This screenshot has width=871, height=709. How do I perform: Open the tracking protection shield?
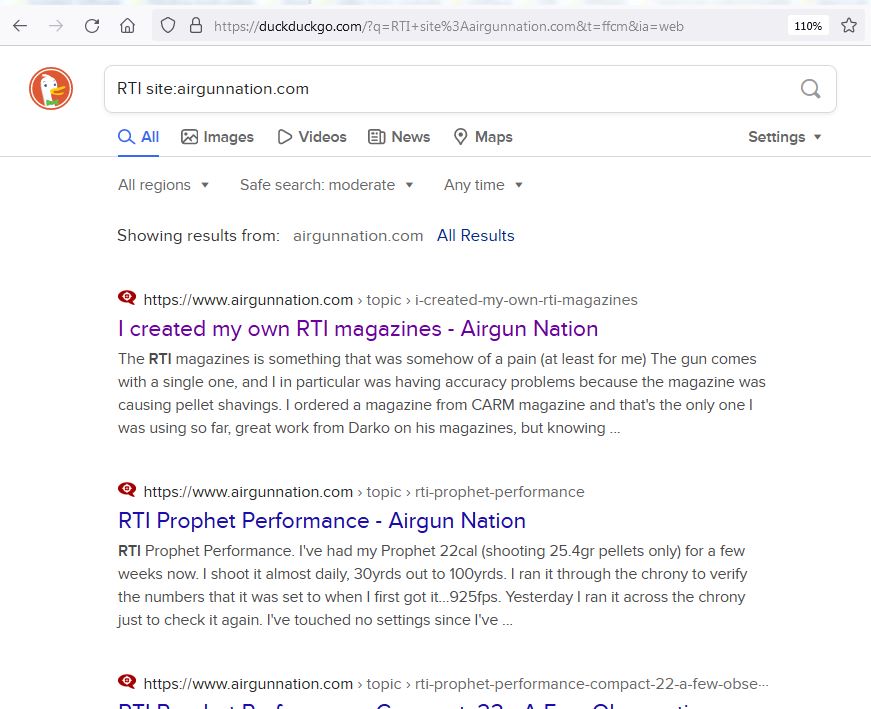(x=168, y=26)
